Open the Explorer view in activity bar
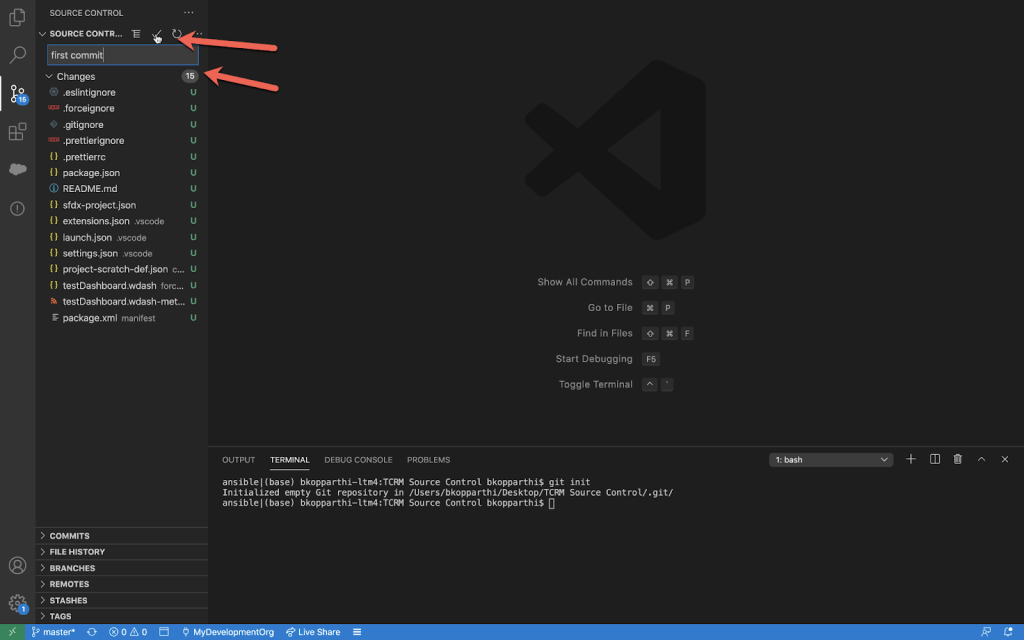1024x640 pixels. pyautogui.click(x=17, y=17)
